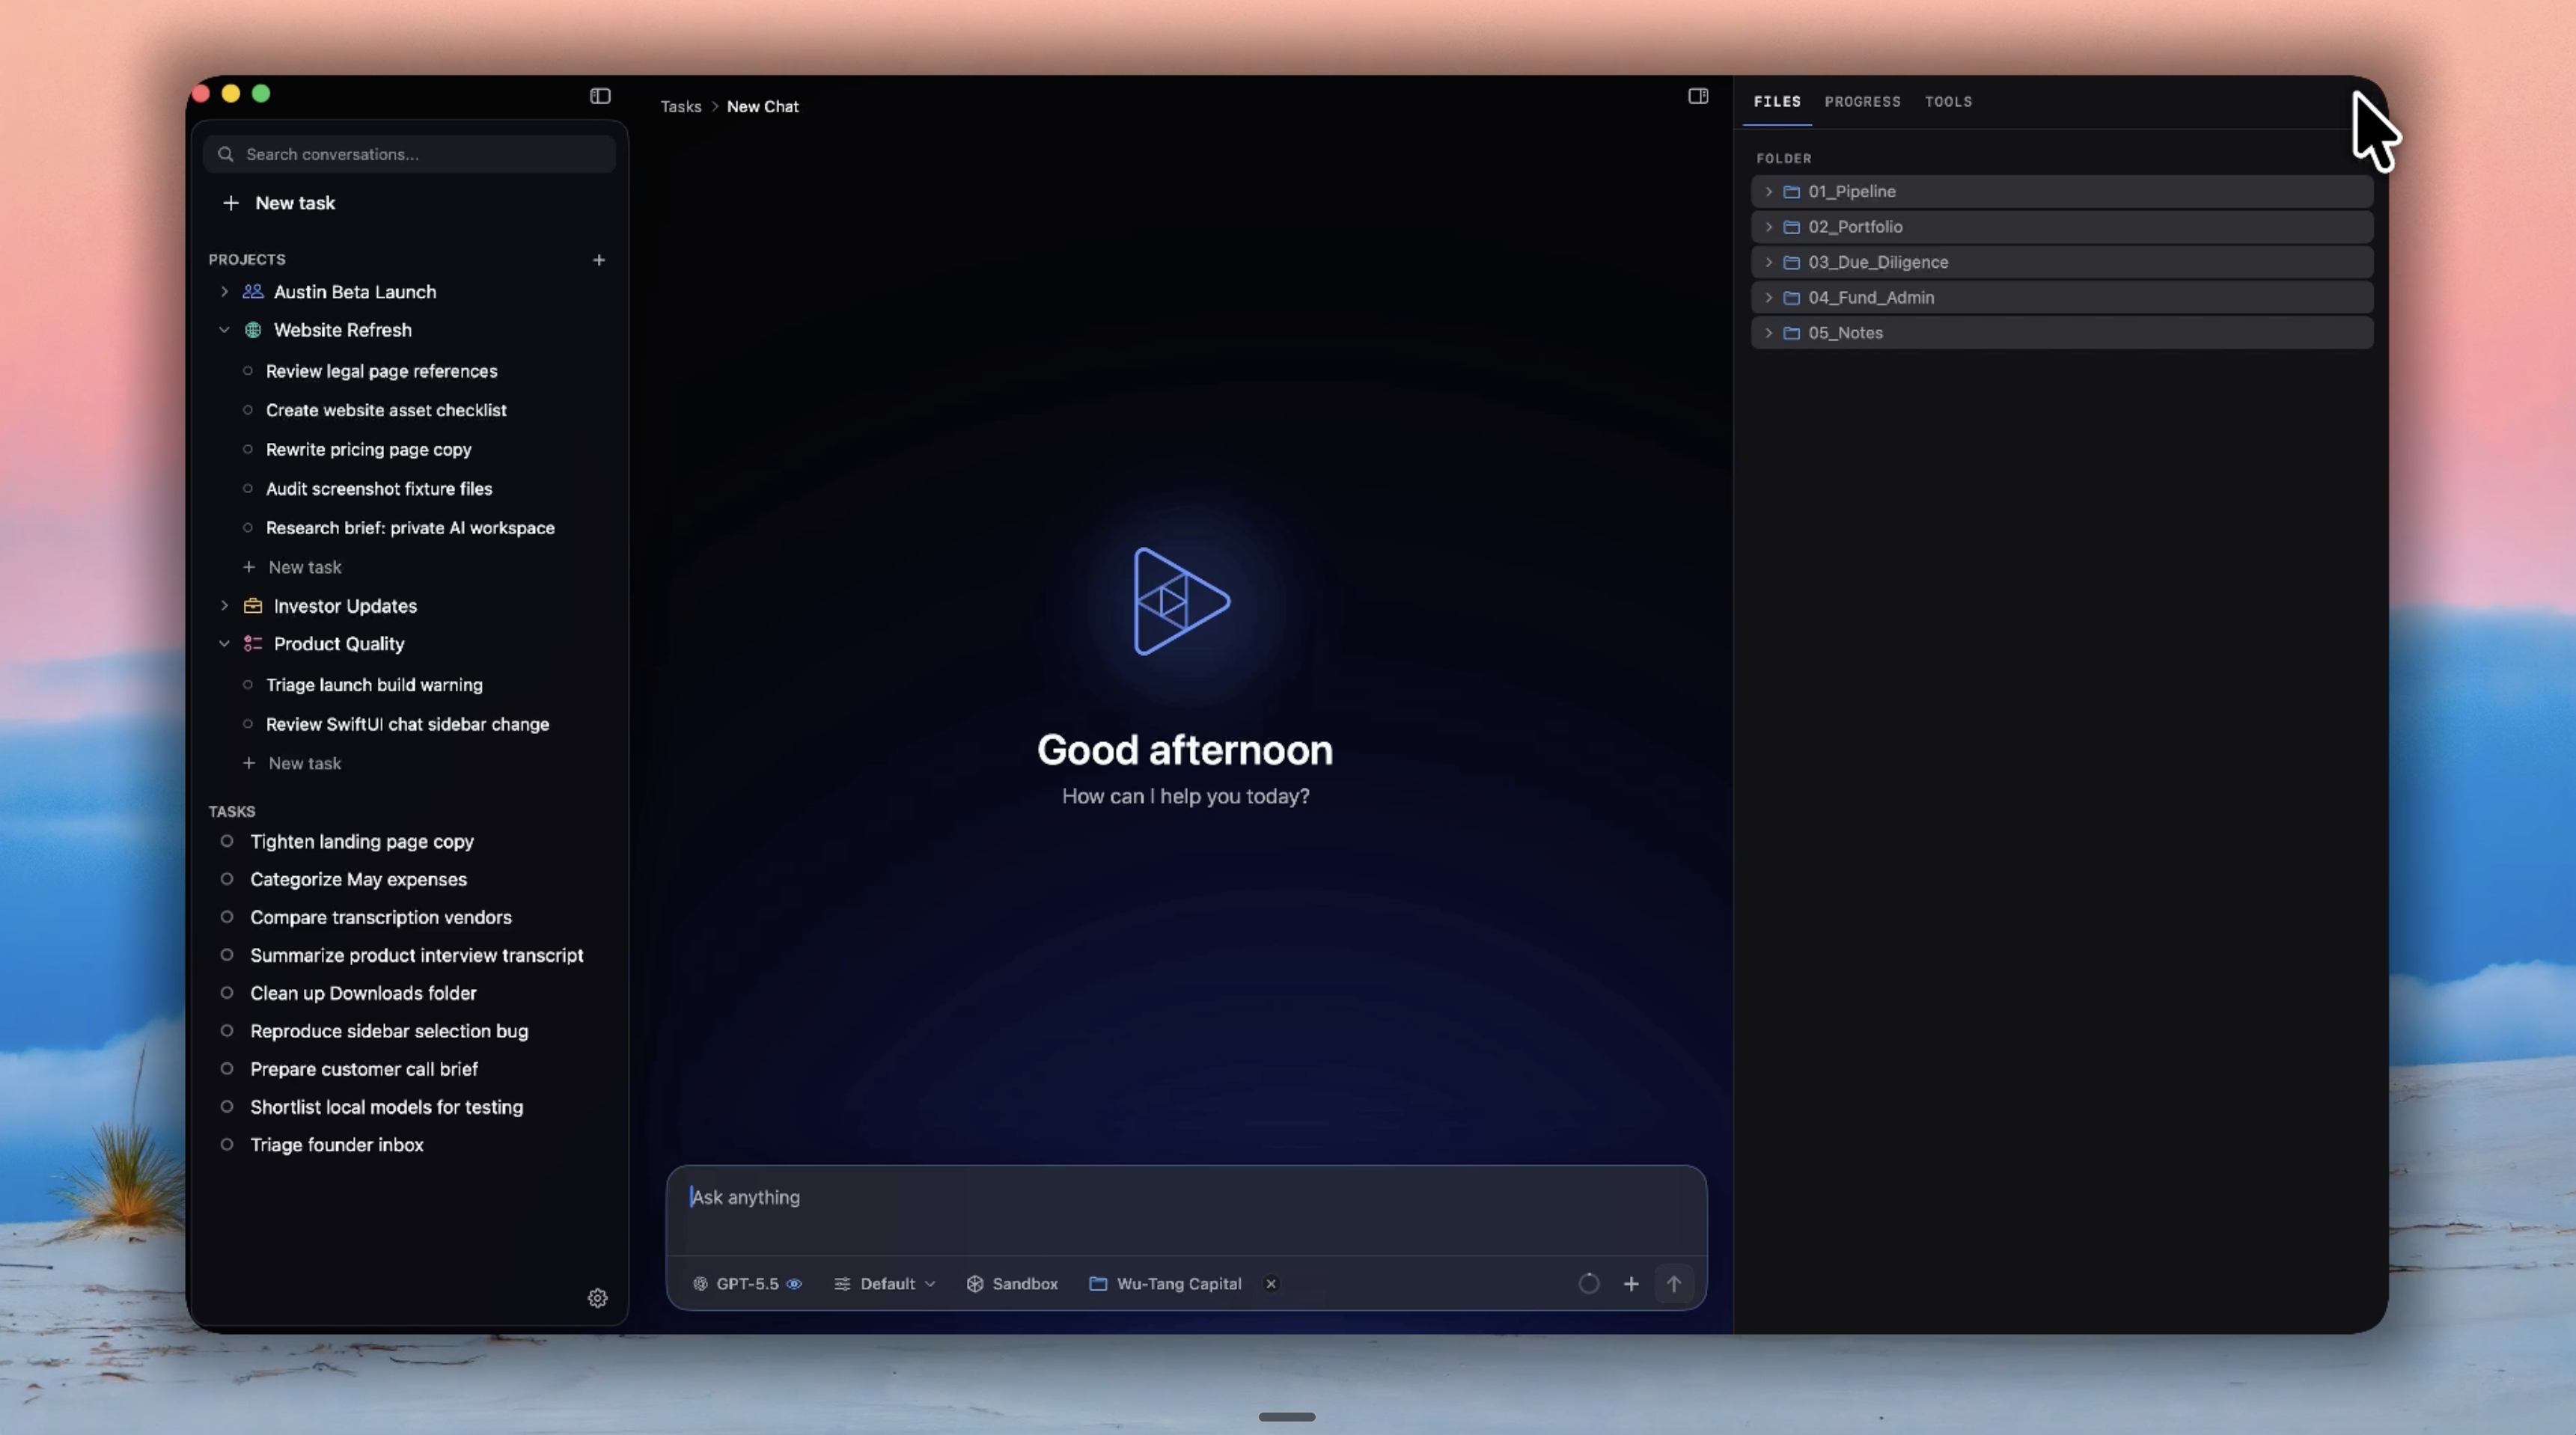The width and height of the screenshot is (2576, 1435).
Task: Expand the Austin Beta Launch project
Action: (224, 292)
